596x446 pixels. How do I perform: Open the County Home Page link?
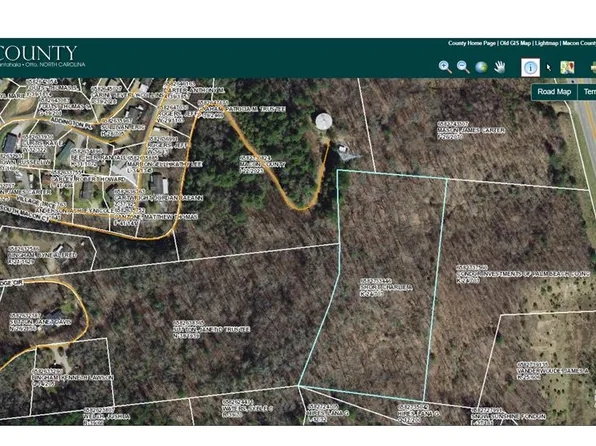[x=471, y=43]
